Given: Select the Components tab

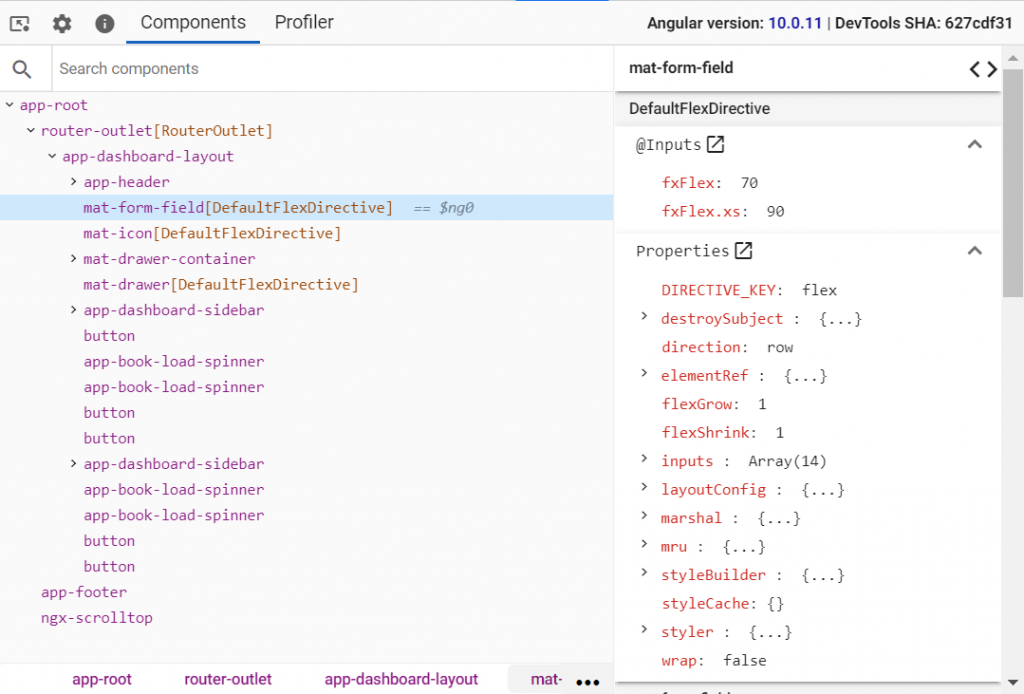Looking at the screenshot, I should (x=192, y=22).
